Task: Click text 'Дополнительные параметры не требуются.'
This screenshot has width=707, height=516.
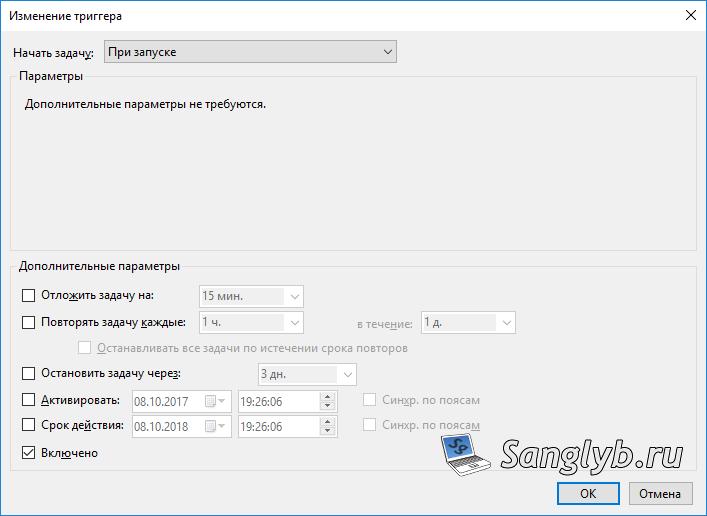Action: click(145, 104)
